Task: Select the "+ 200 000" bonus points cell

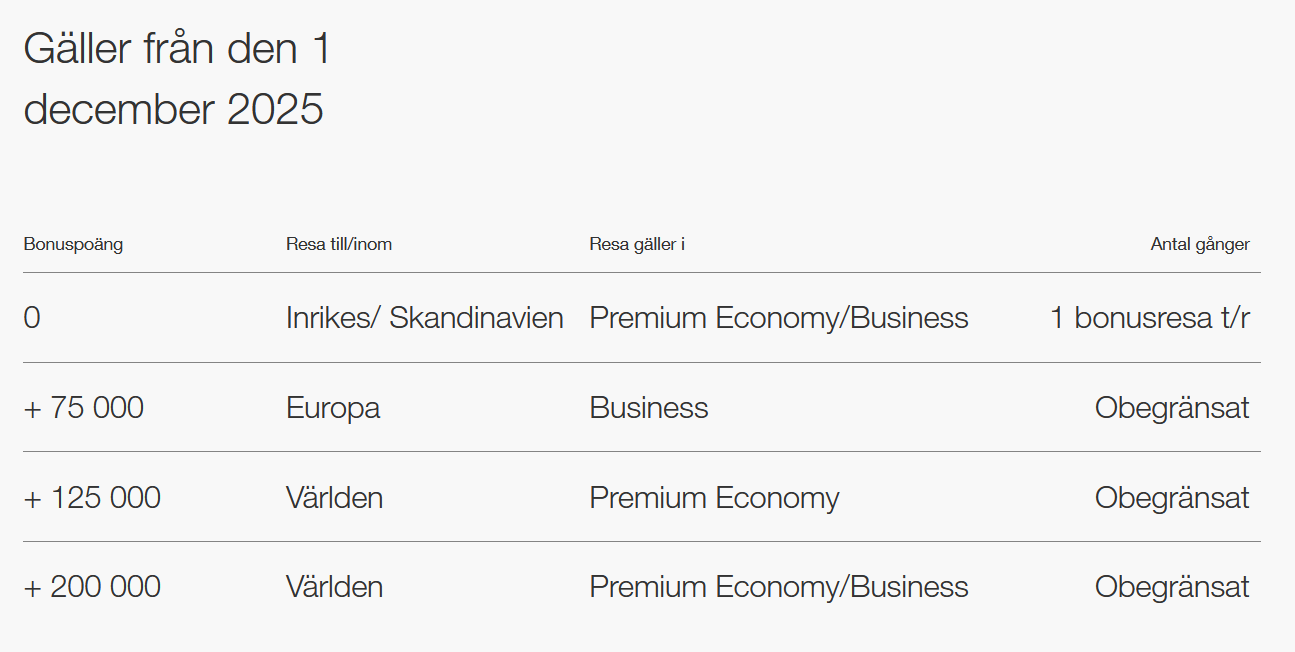Action: pos(92,587)
